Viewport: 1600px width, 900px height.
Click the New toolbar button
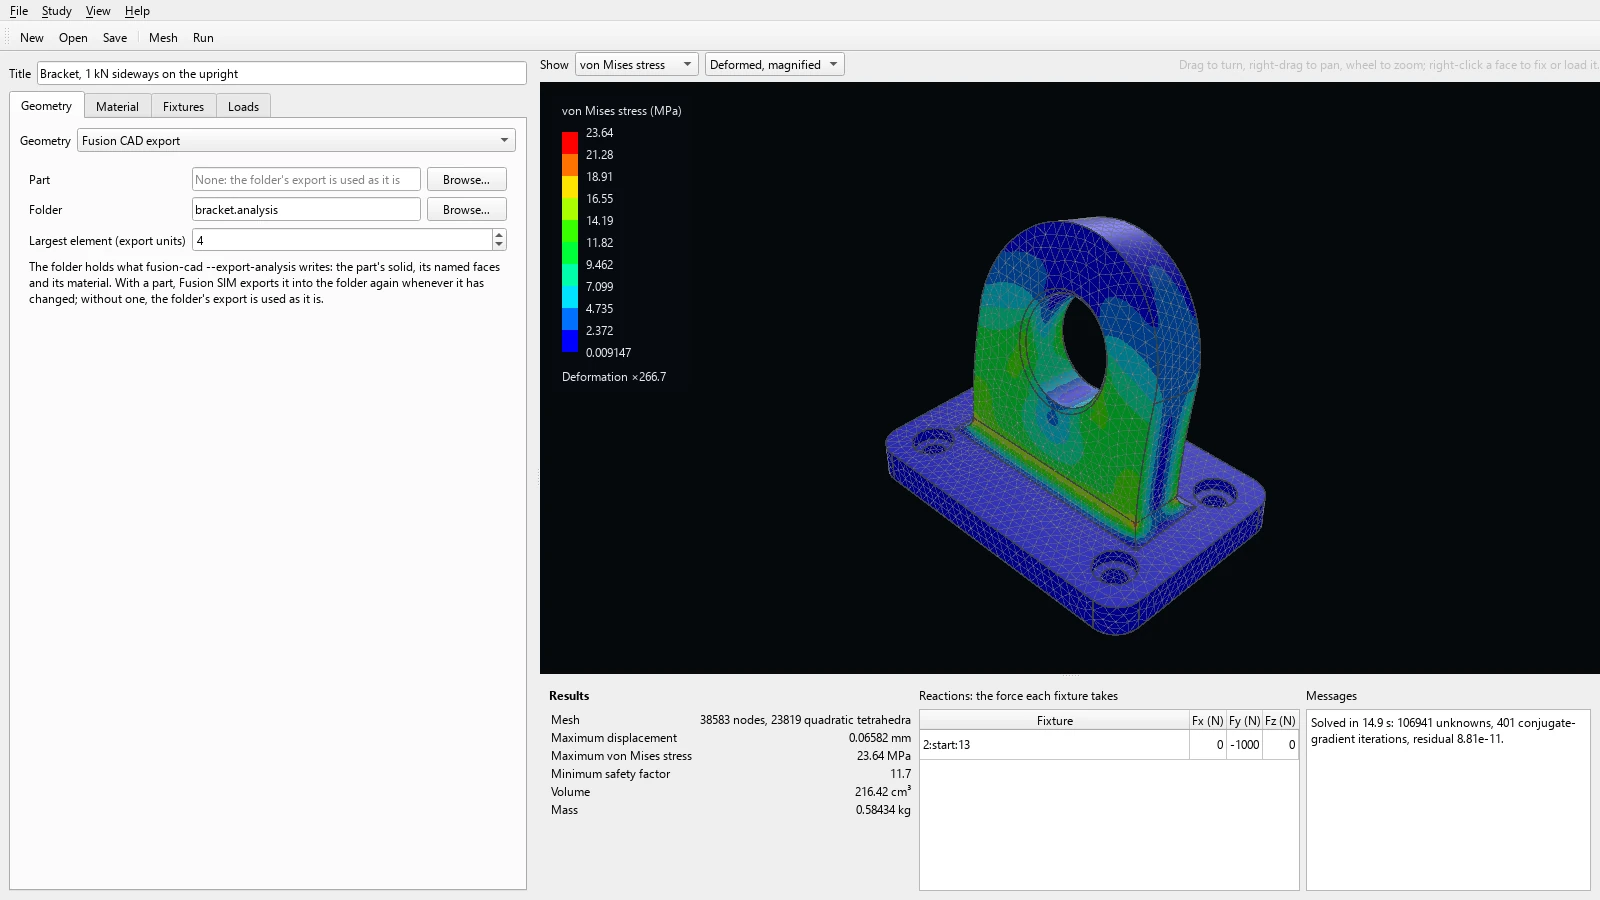pos(32,38)
